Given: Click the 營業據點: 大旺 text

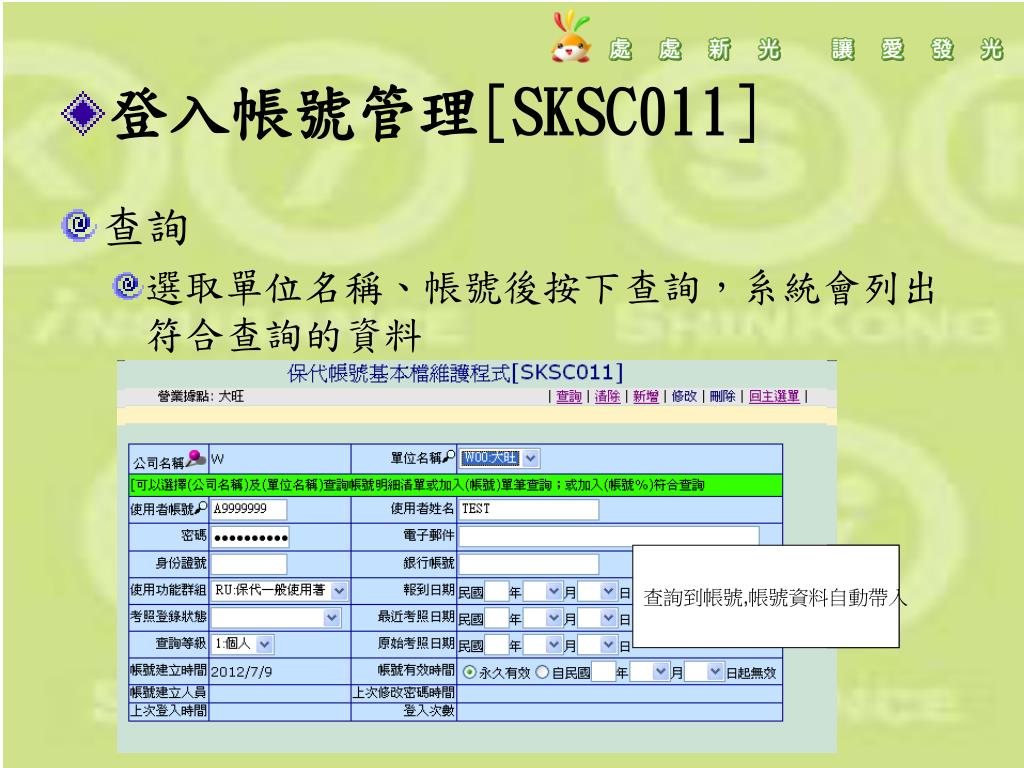Looking at the screenshot, I should 200,396.
